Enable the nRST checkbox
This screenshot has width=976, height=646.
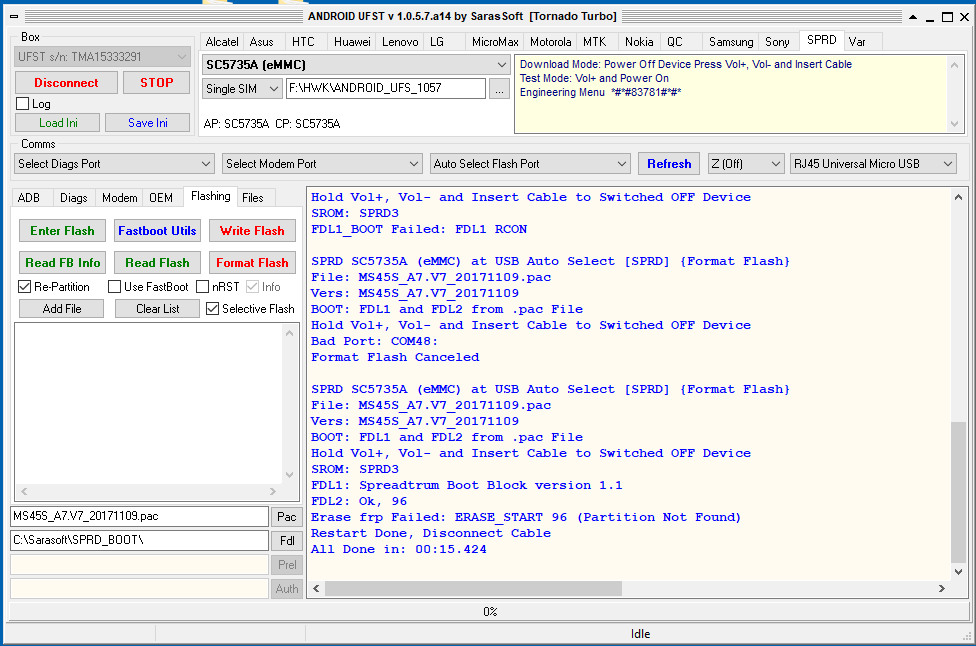pyautogui.click(x=202, y=287)
